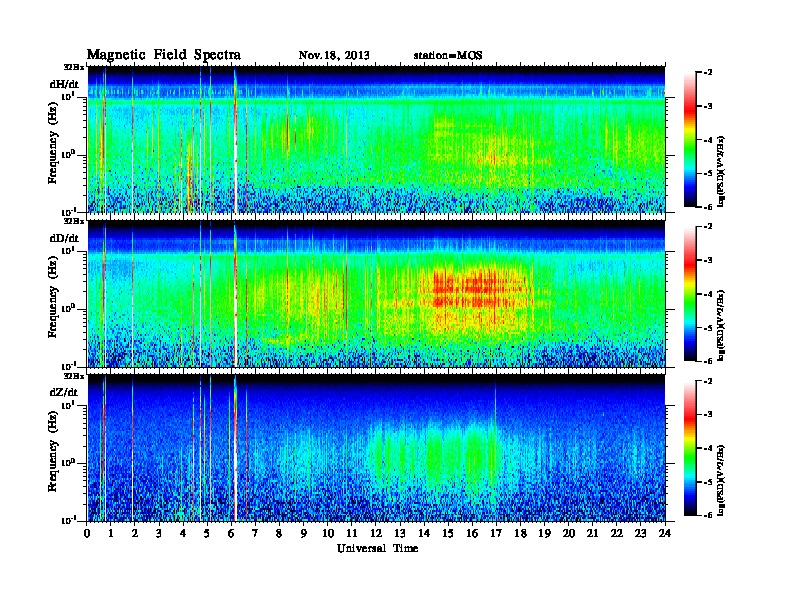Pick the color bar beside the dD/dt panel
The height and width of the screenshot is (612, 792).
point(690,293)
